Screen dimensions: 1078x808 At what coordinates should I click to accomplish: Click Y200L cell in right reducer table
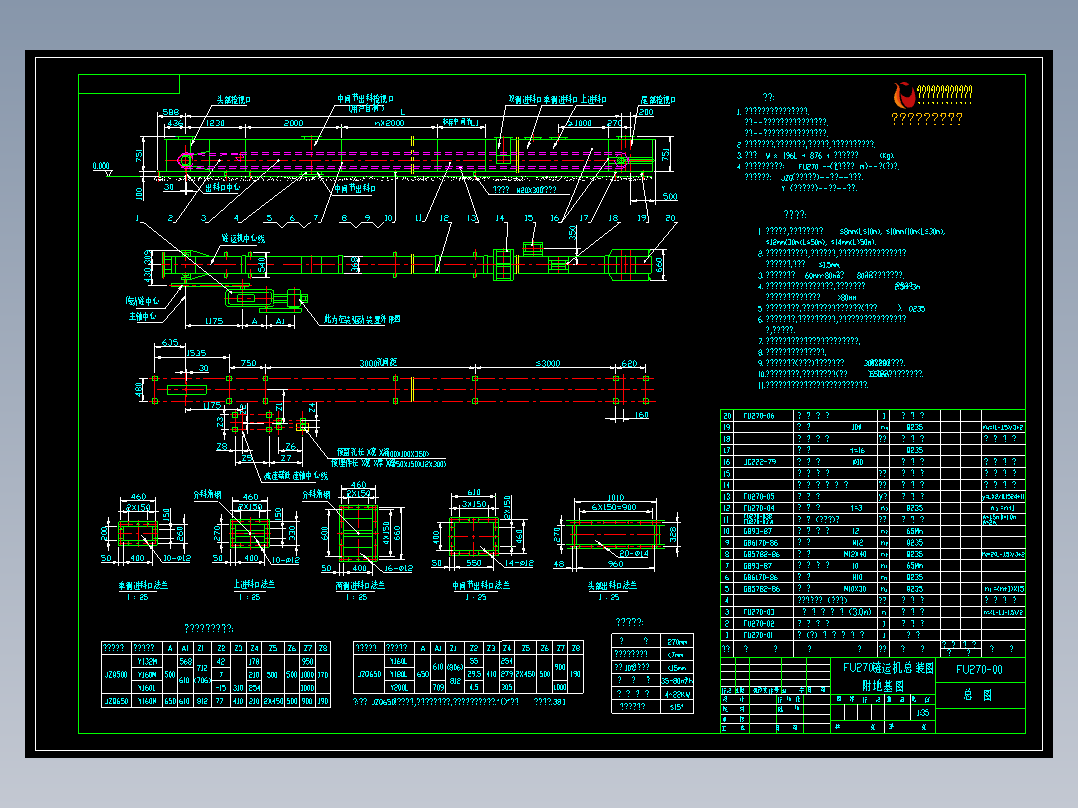click(x=397, y=687)
